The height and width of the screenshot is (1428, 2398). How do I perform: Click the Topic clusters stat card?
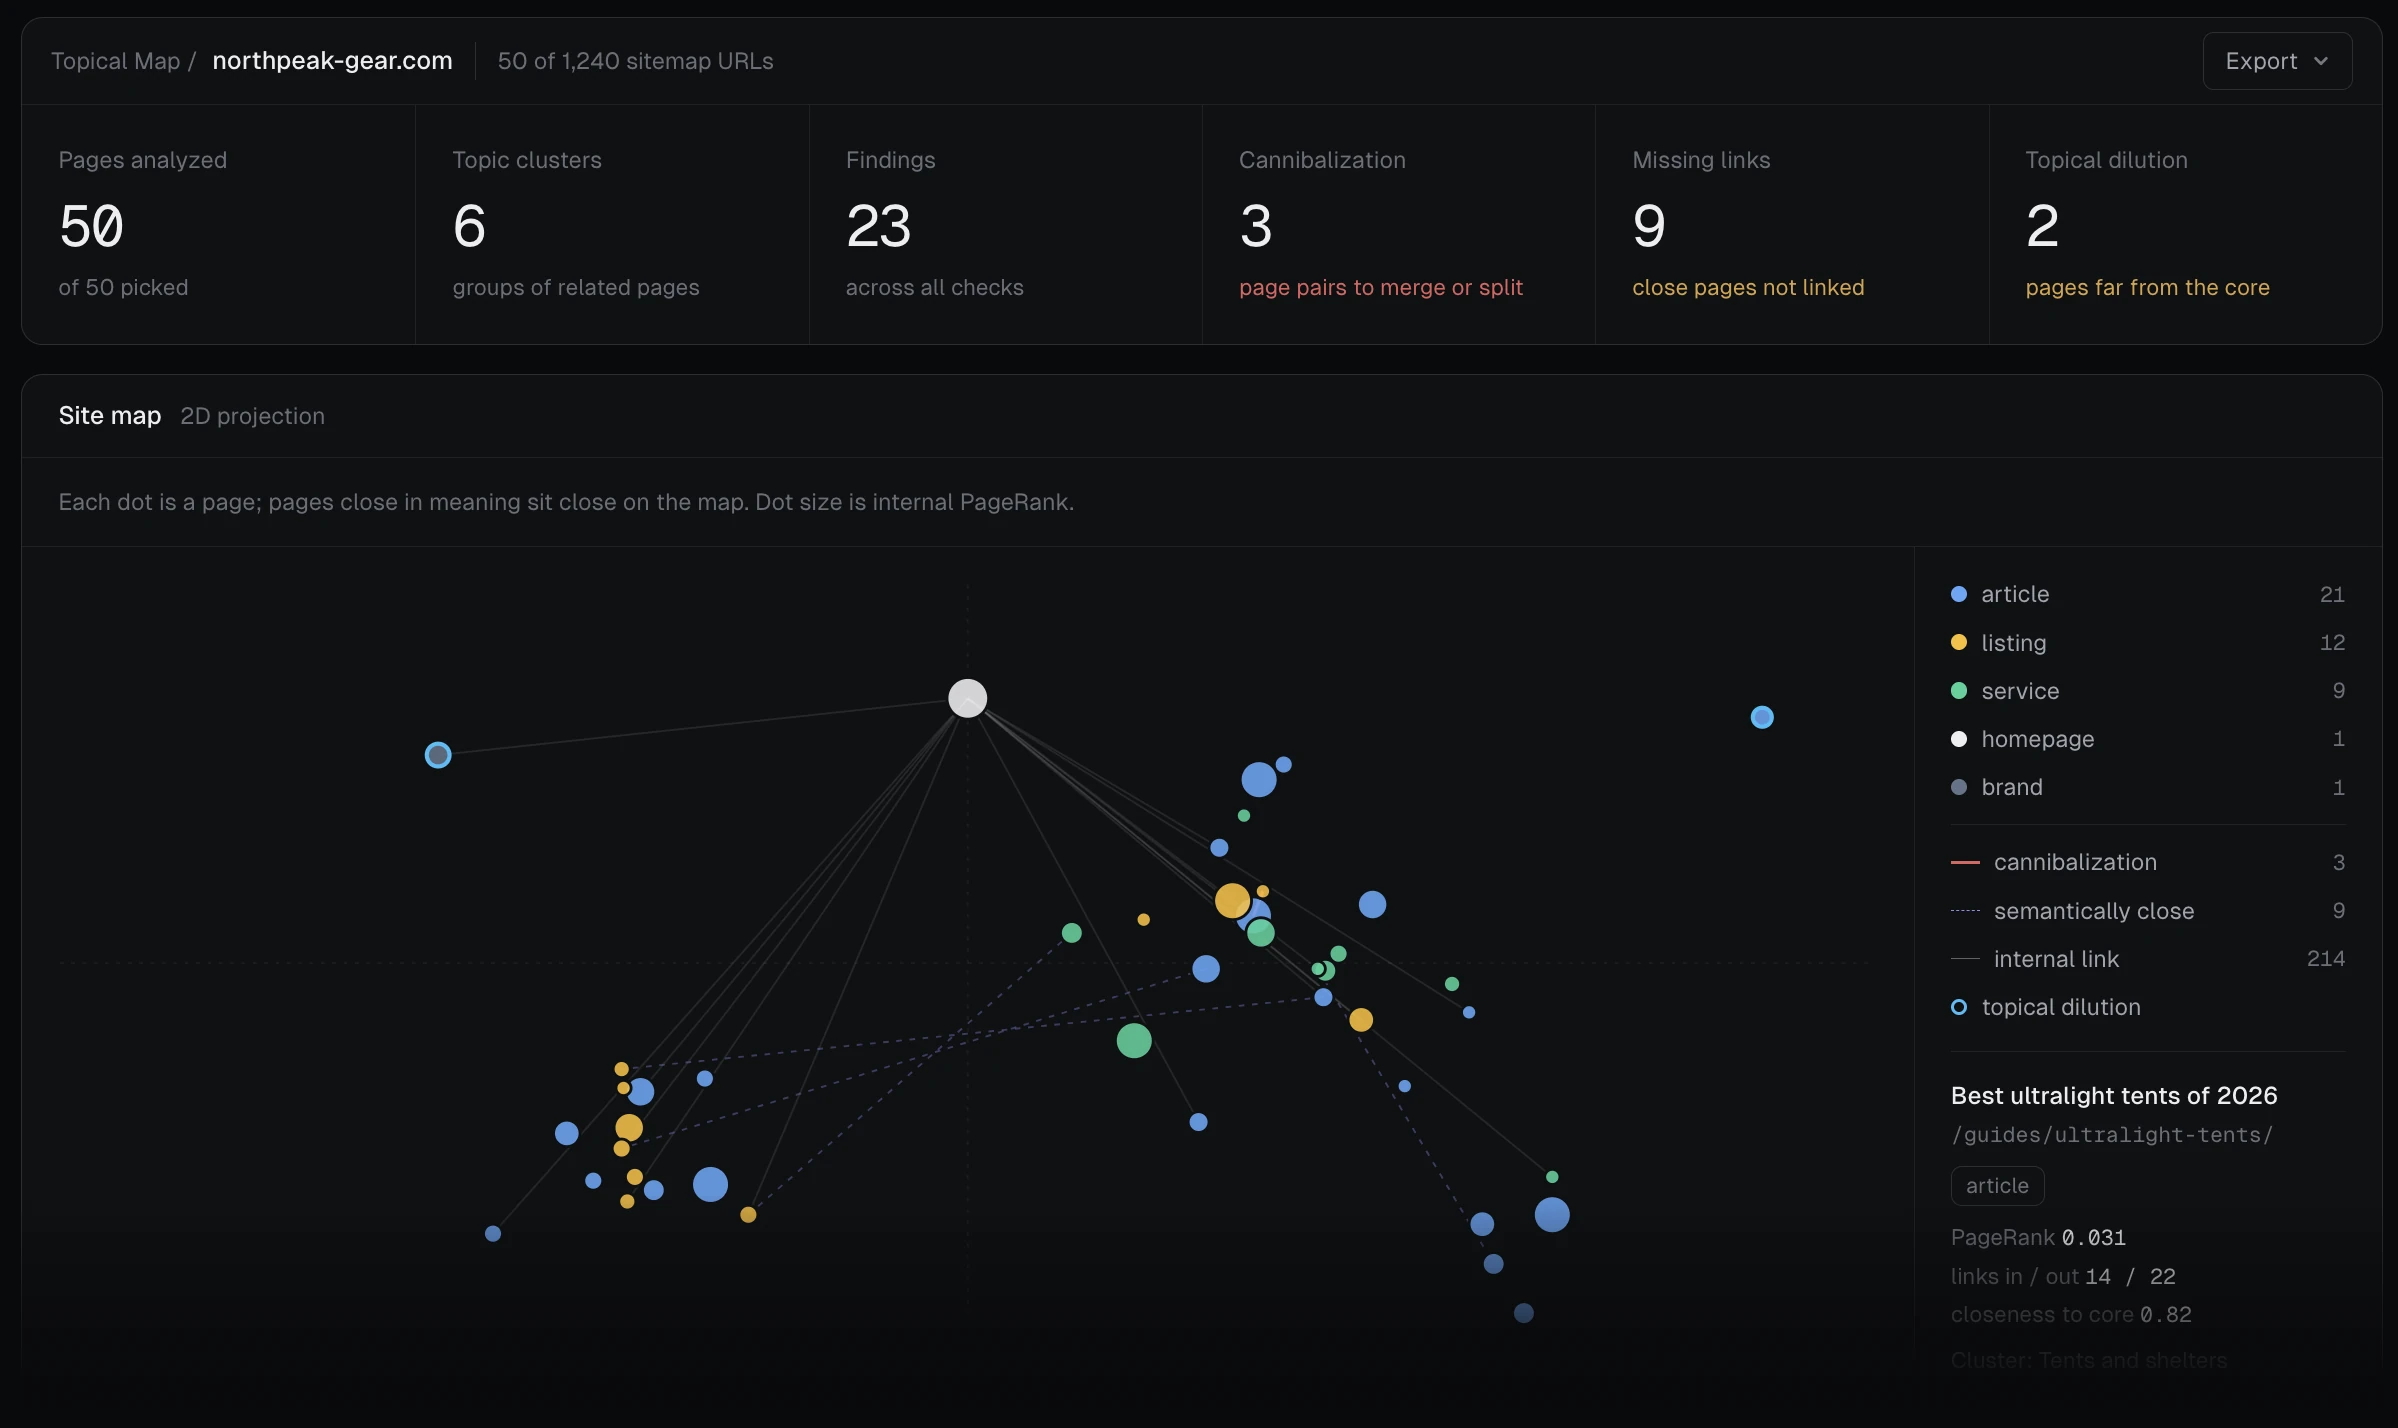(612, 225)
